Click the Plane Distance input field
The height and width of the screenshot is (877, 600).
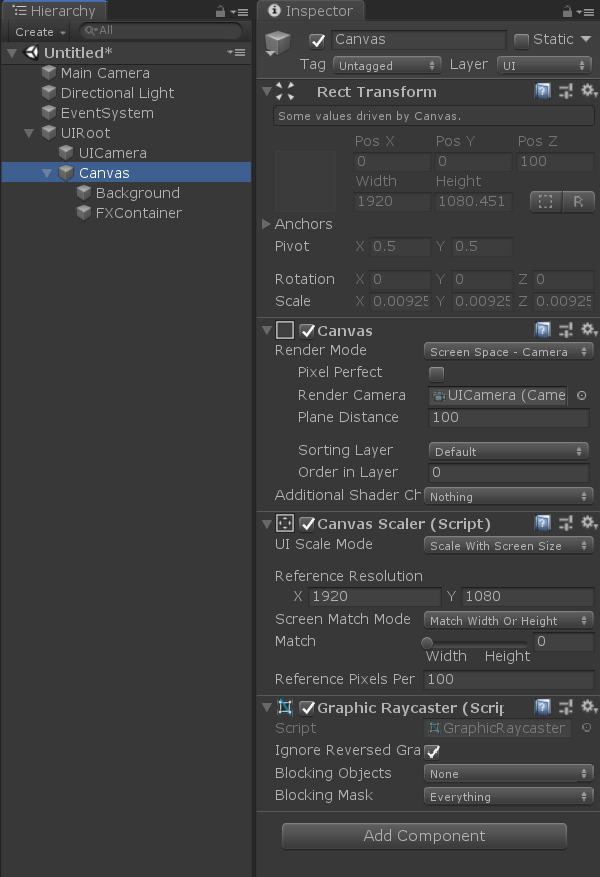[509, 417]
